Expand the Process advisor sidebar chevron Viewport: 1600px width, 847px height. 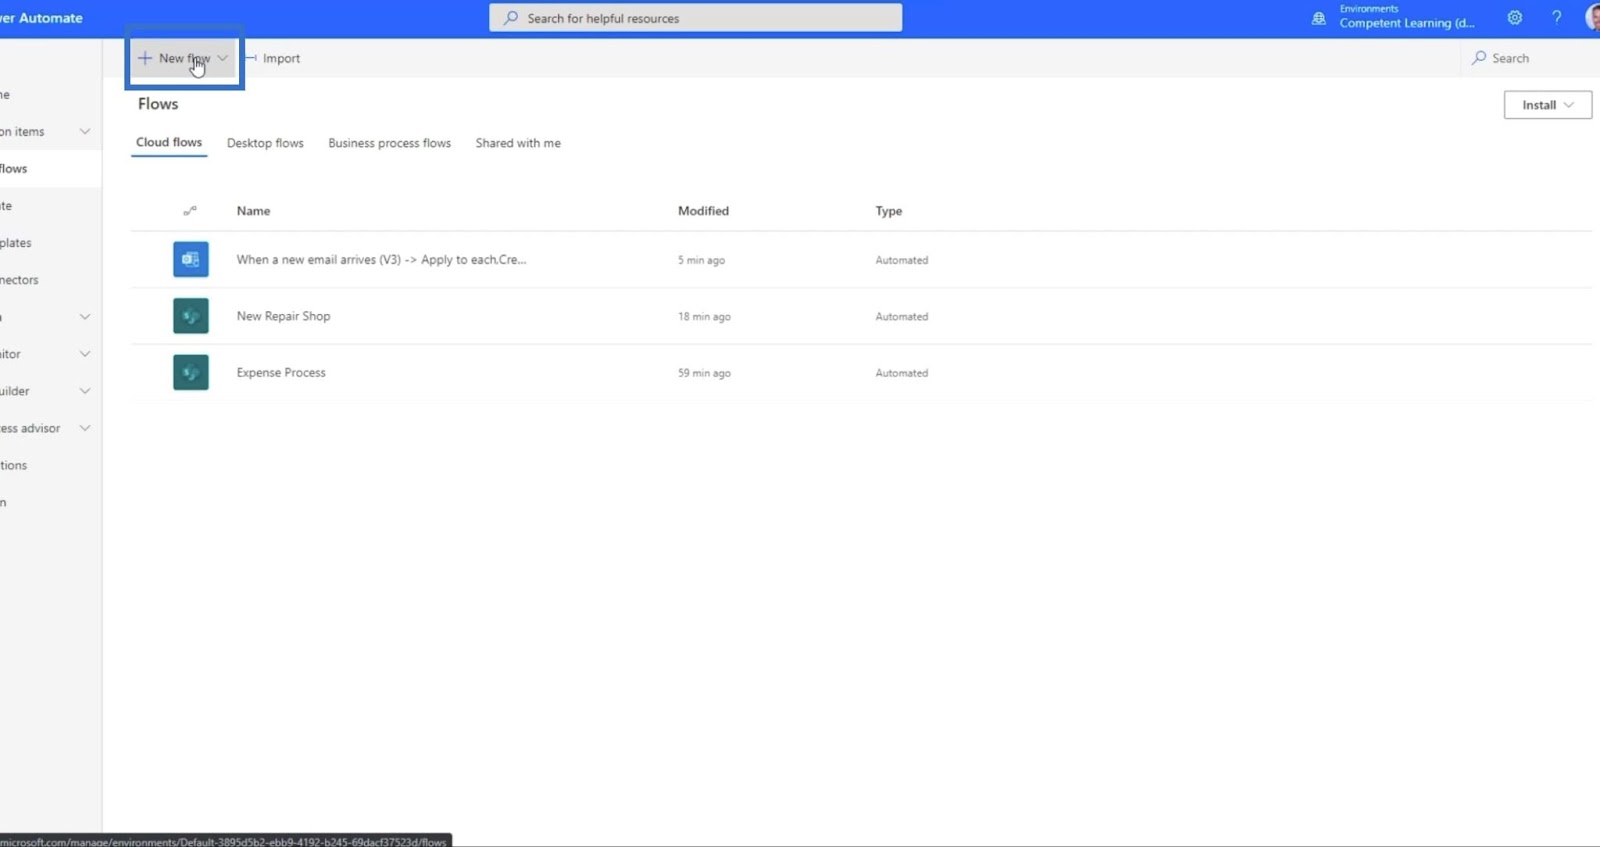(x=85, y=428)
